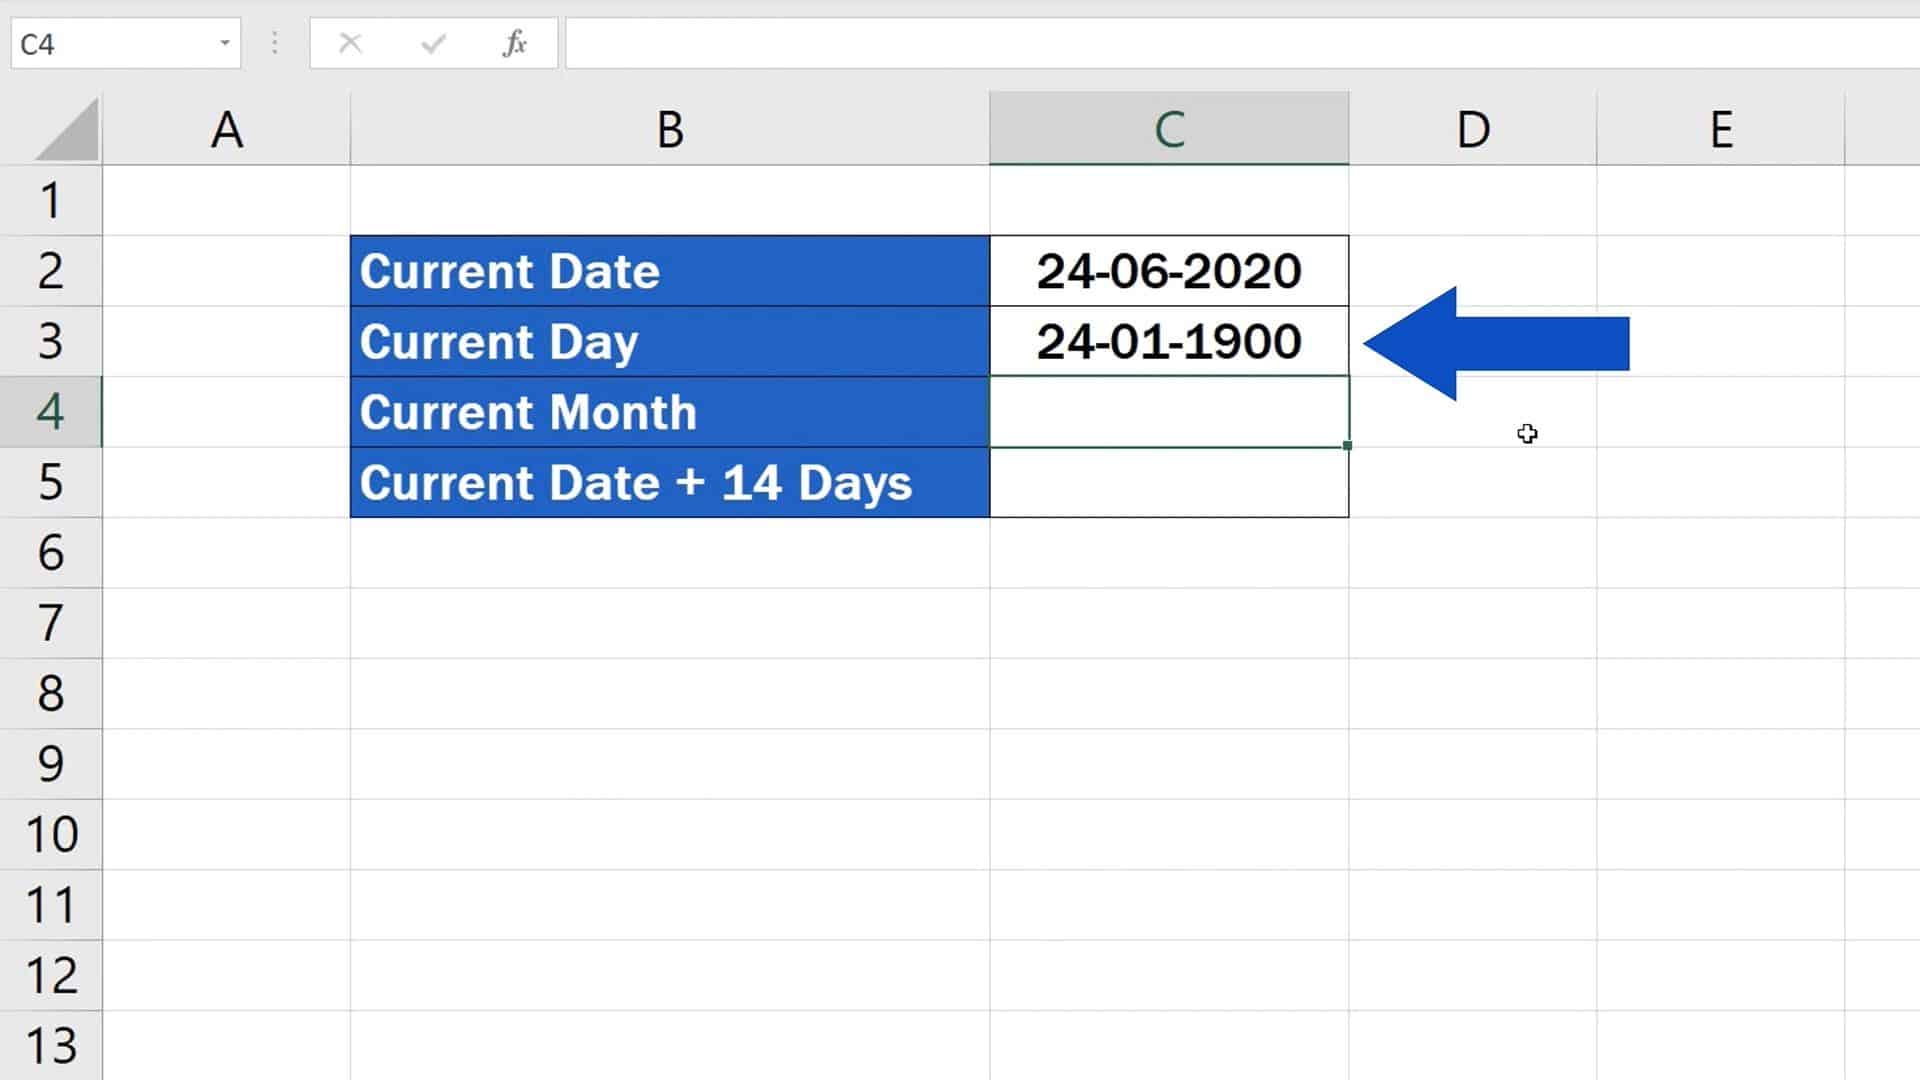Click empty cell C5 beside 14 Days label
The width and height of the screenshot is (1920, 1080).
coord(1168,483)
